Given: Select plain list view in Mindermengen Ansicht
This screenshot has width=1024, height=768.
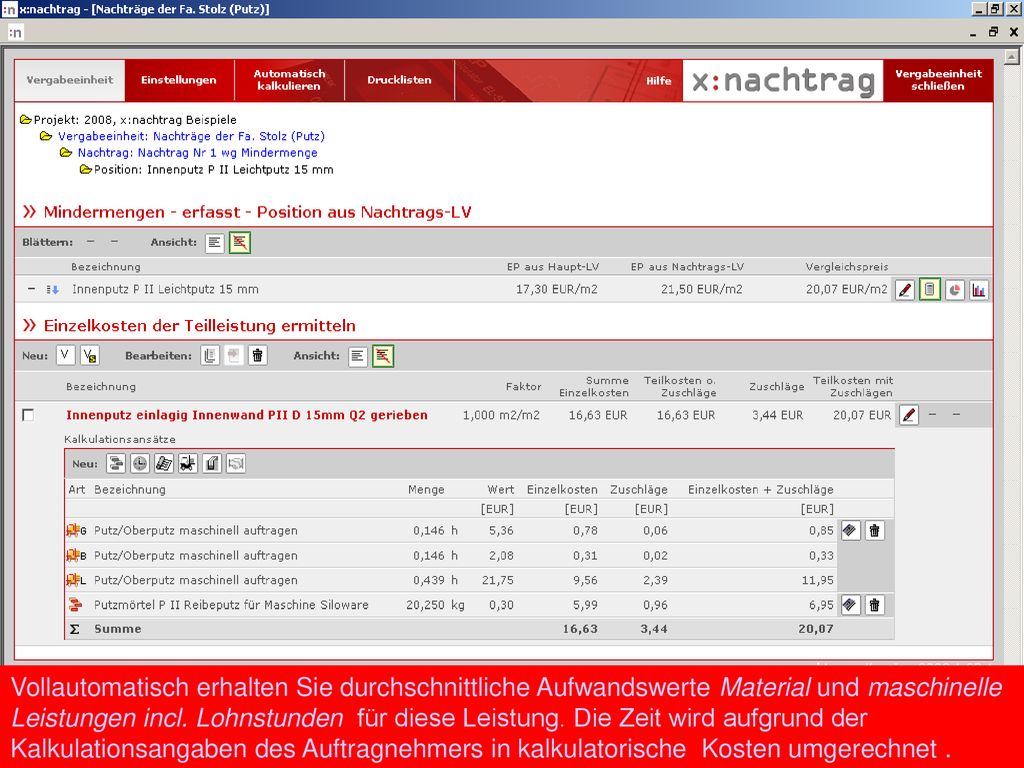Looking at the screenshot, I should [x=215, y=243].
